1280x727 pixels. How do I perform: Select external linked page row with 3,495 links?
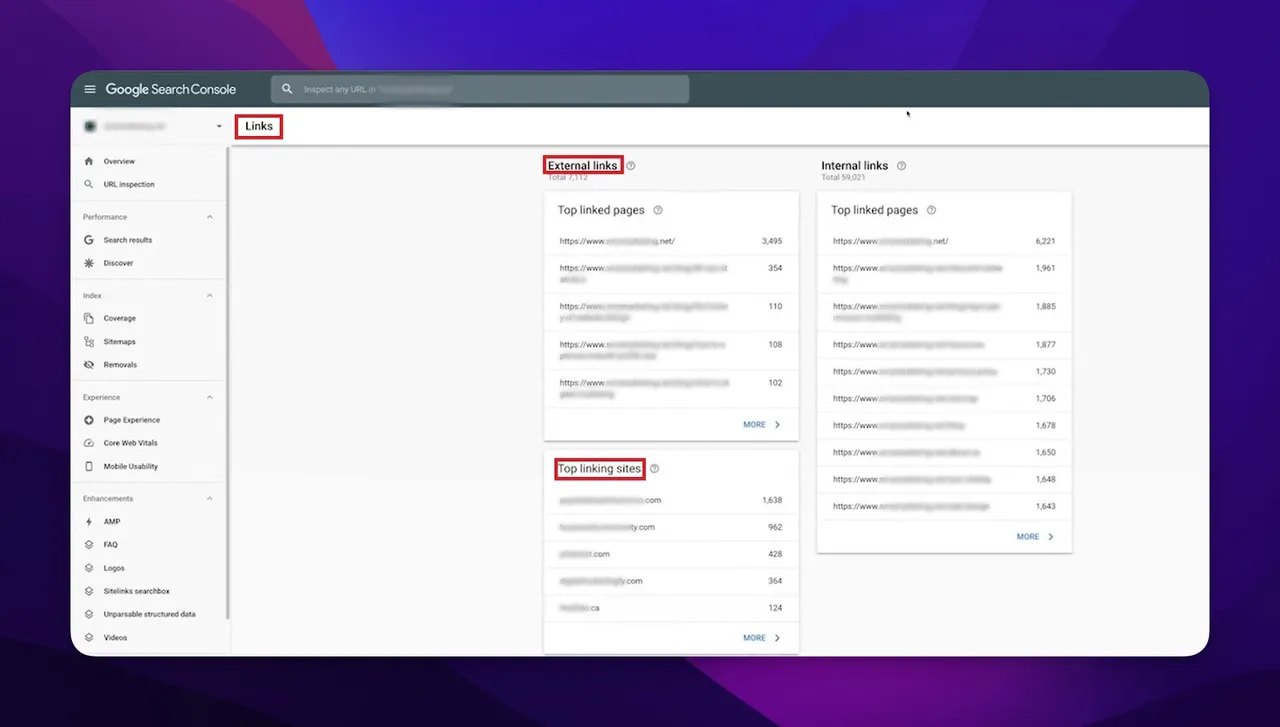[x=671, y=241]
